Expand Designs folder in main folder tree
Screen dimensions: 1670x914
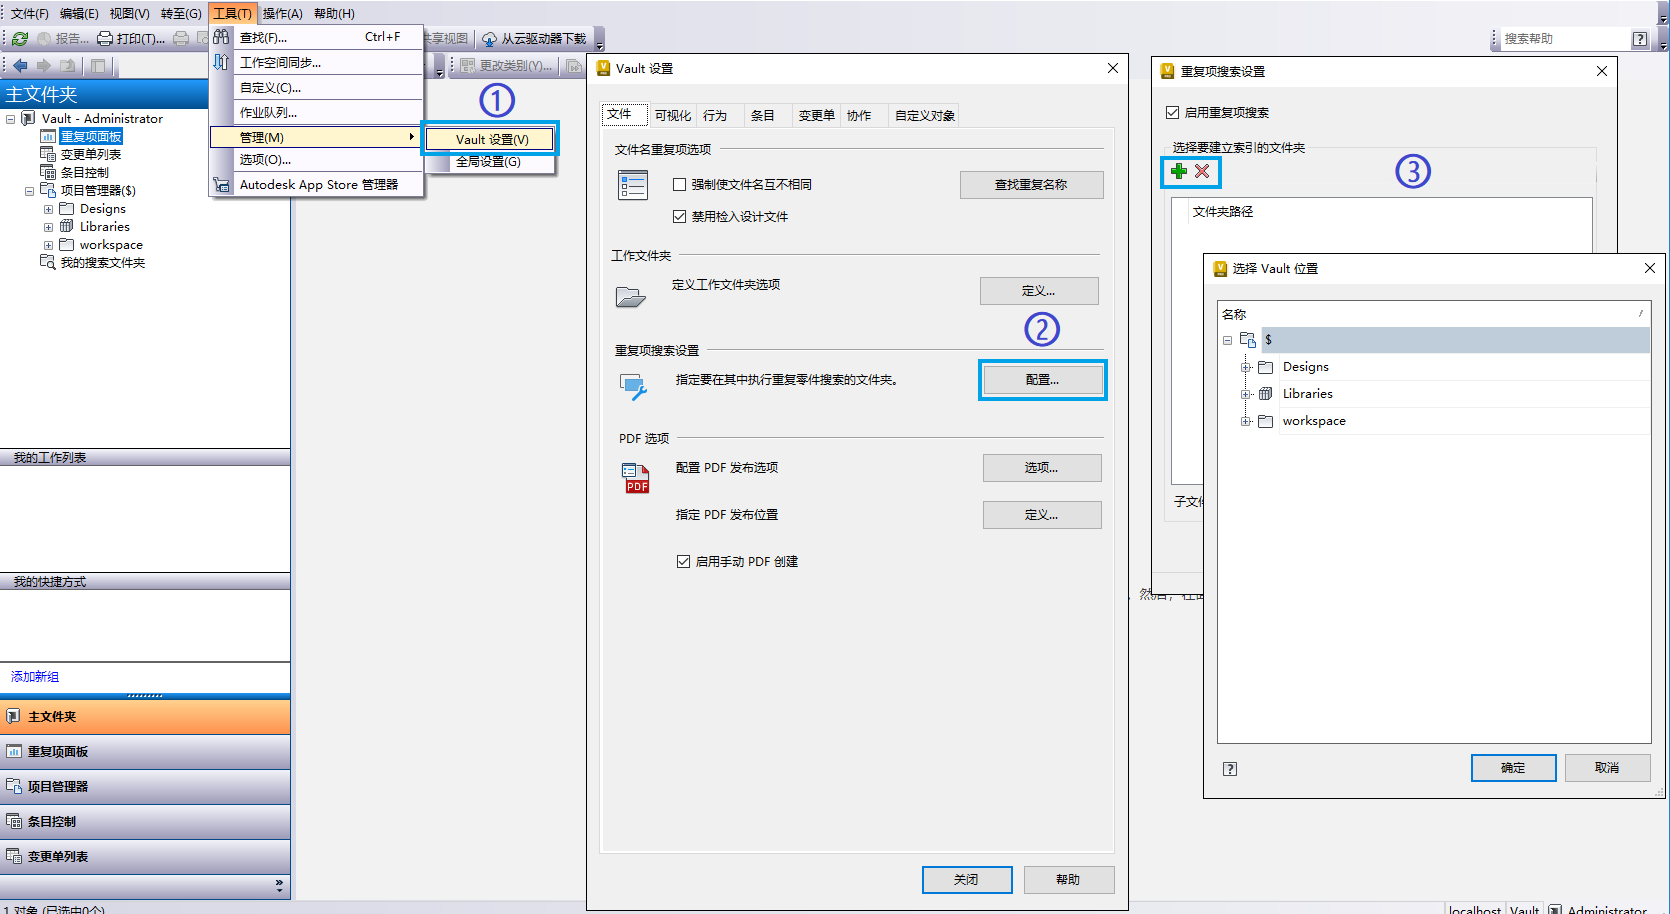click(48, 209)
